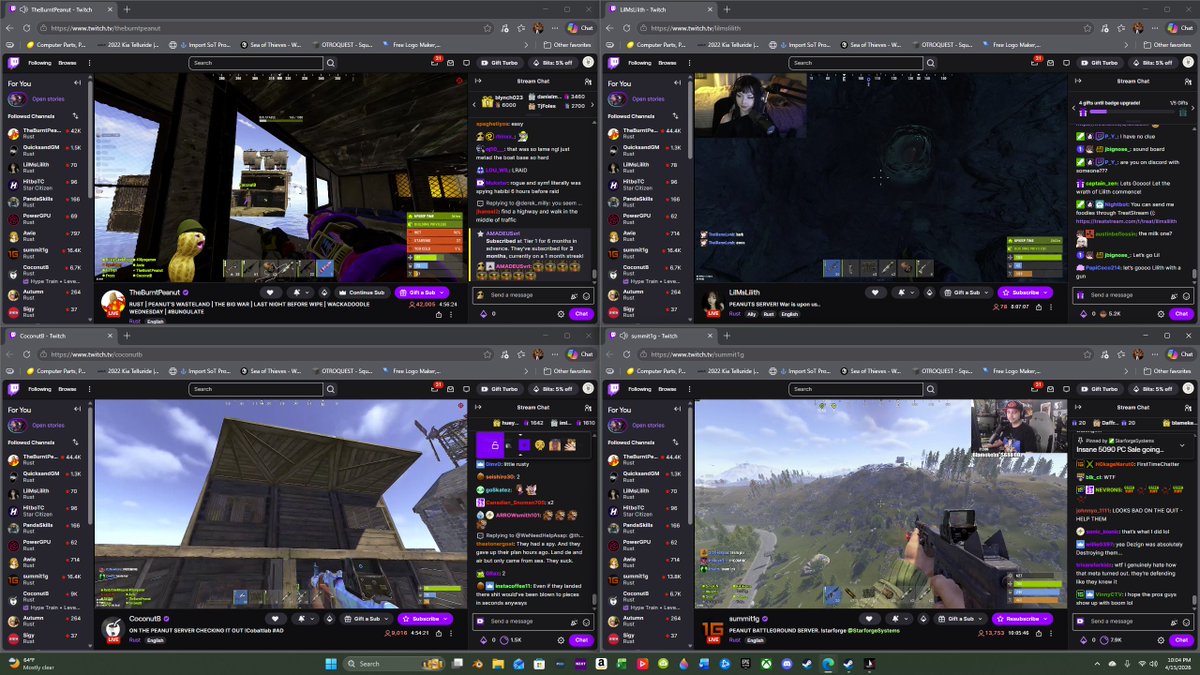1200x675 pixels.
Task: Collapse Stream Chat panel in TheBurntPeanut window
Action: coord(477,81)
